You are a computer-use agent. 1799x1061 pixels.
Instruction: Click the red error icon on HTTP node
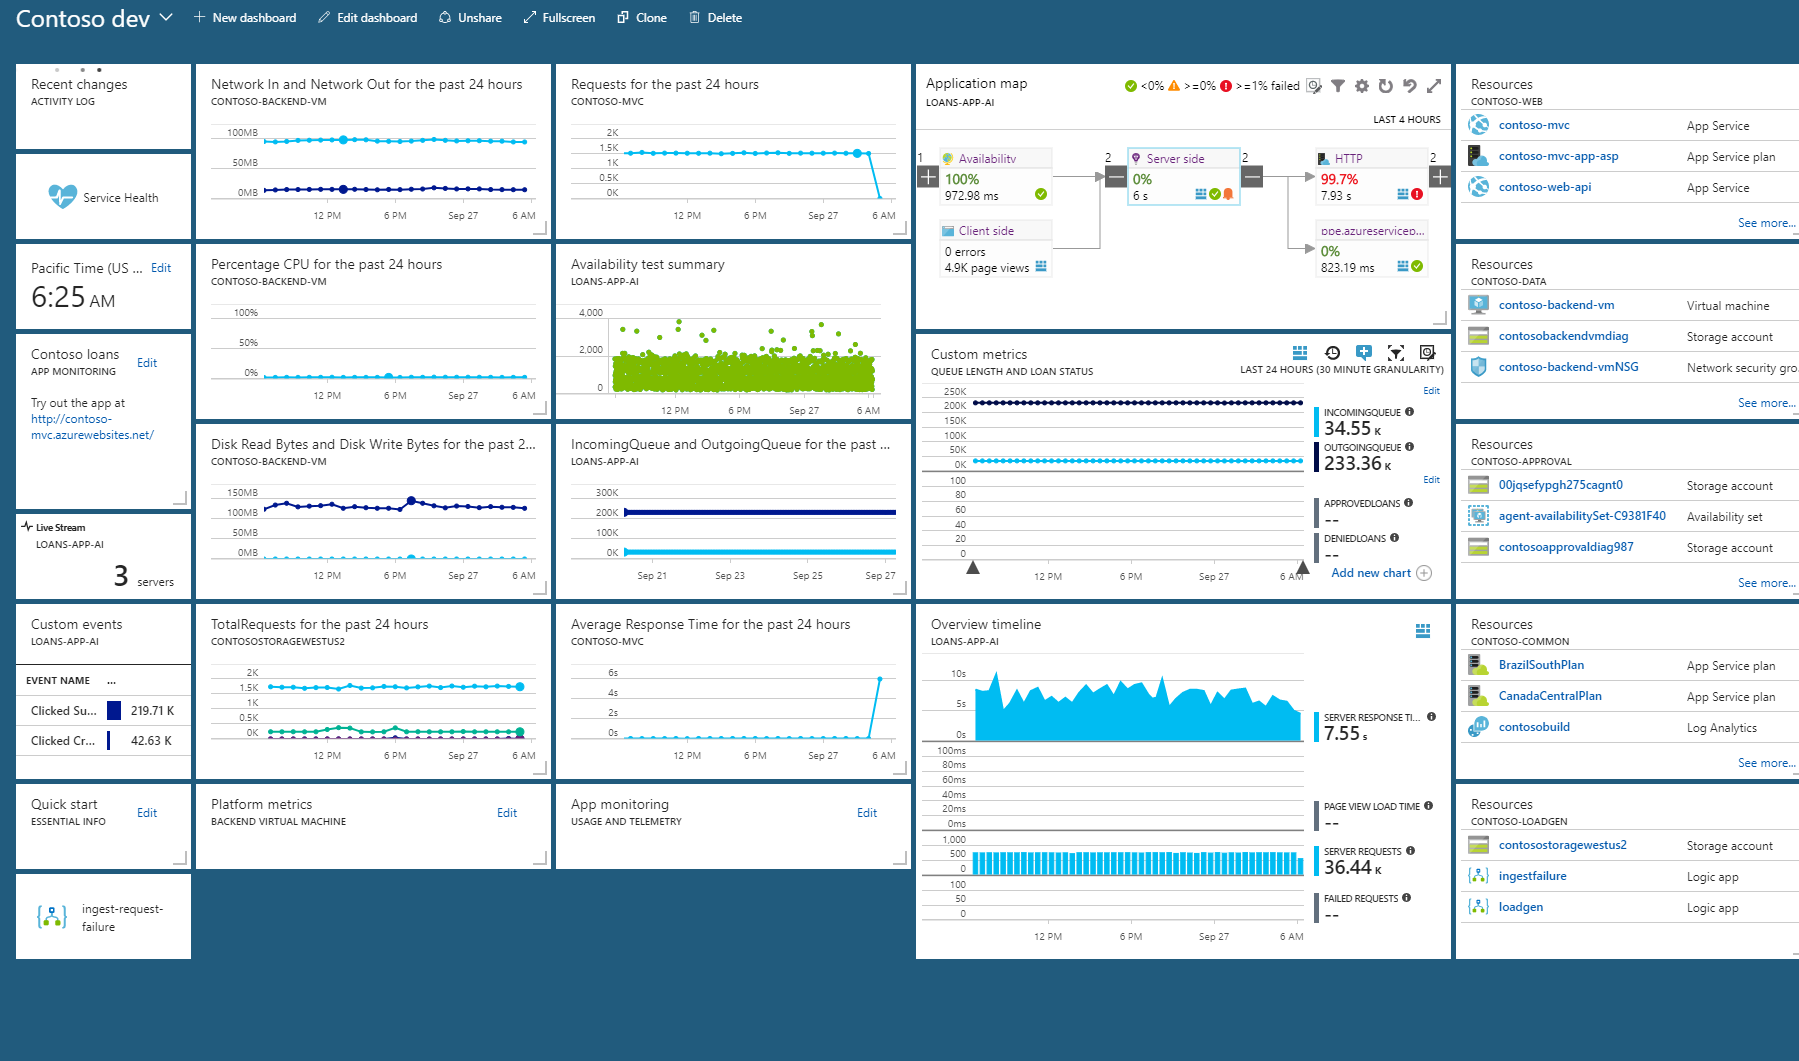click(1417, 194)
